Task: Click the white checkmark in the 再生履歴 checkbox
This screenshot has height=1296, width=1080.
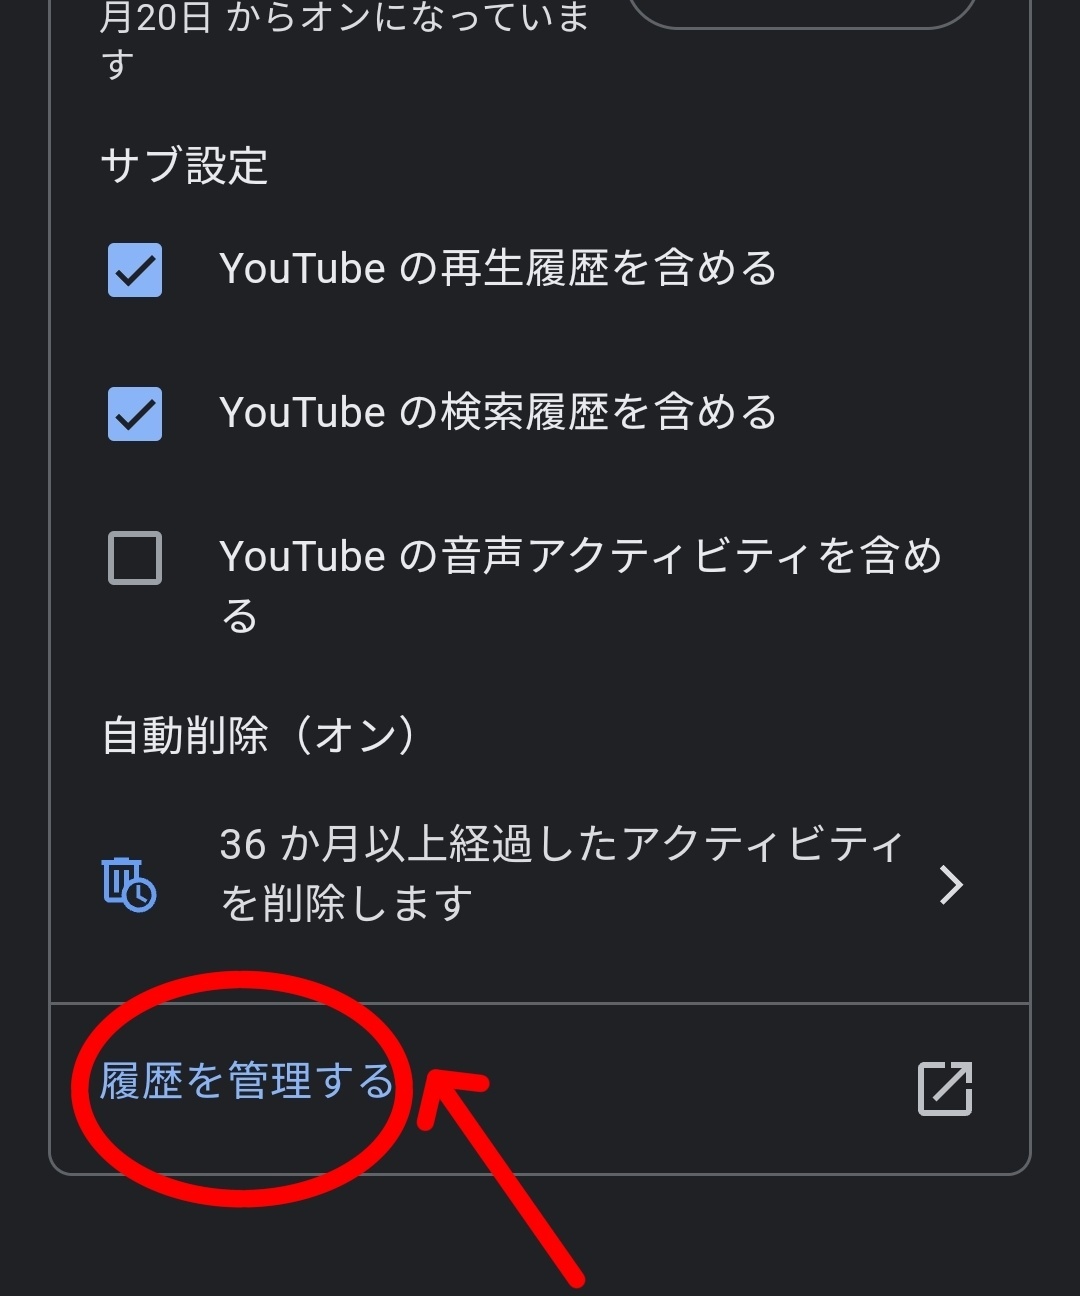Action: click(x=135, y=271)
